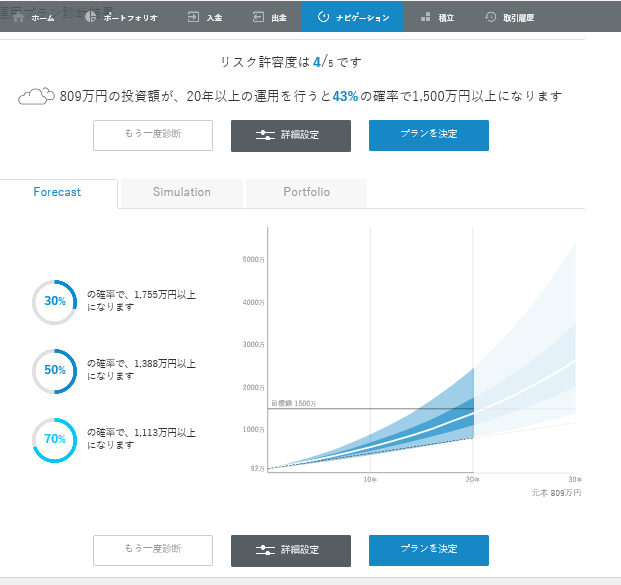Click the 目標額 1500万 chart label
621x585 pixels.
point(293,403)
